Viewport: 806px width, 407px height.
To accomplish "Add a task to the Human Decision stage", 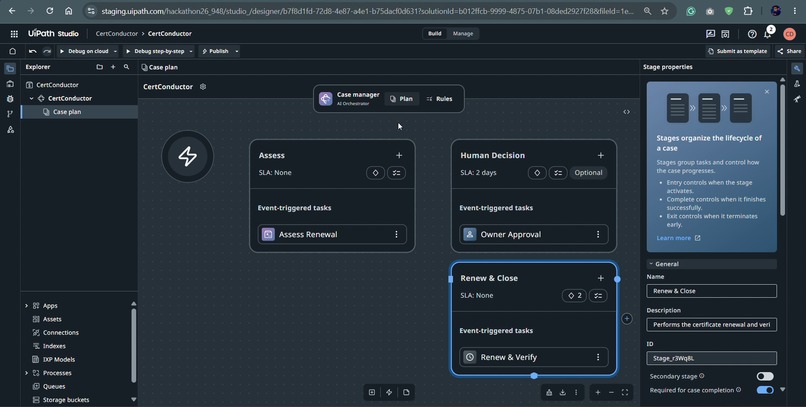I will 600,155.
